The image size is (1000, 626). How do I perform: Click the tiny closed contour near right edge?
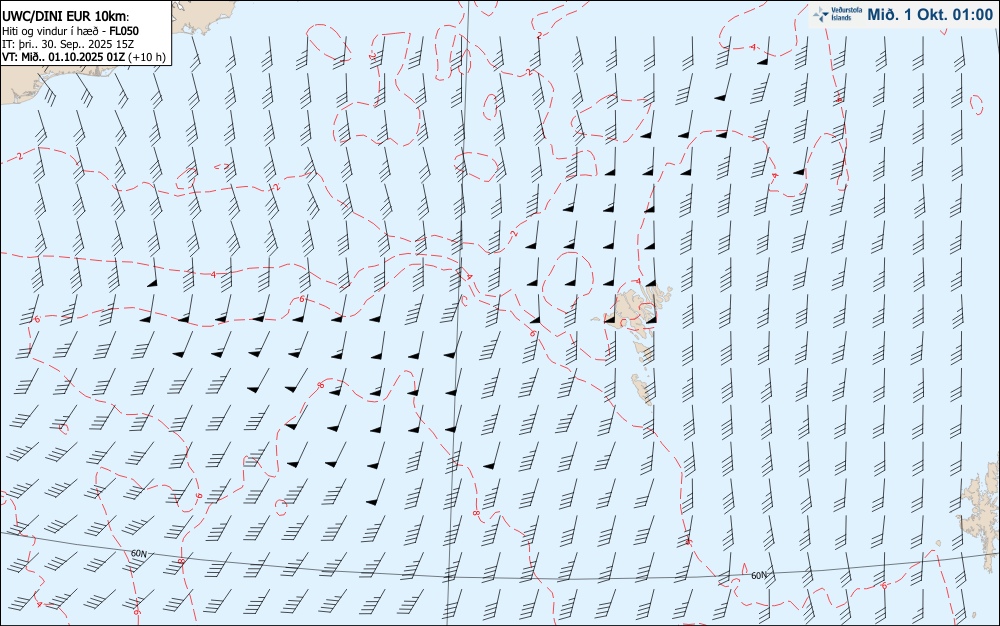pos(976,104)
